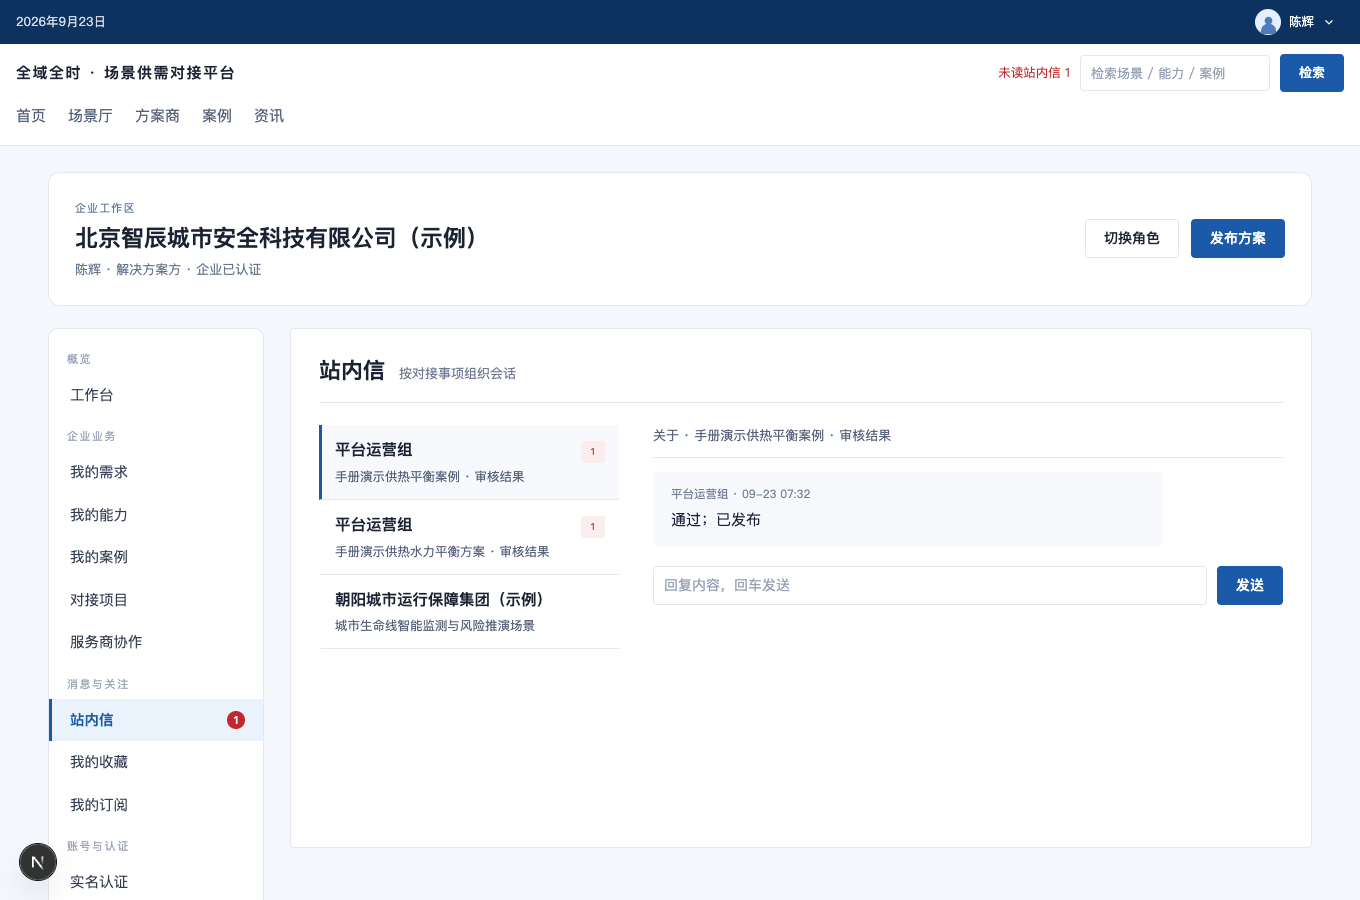Image resolution: width=1360 pixels, height=900 pixels.
Task: Select 站内信 in the sidebar
Action: tap(156, 720)
